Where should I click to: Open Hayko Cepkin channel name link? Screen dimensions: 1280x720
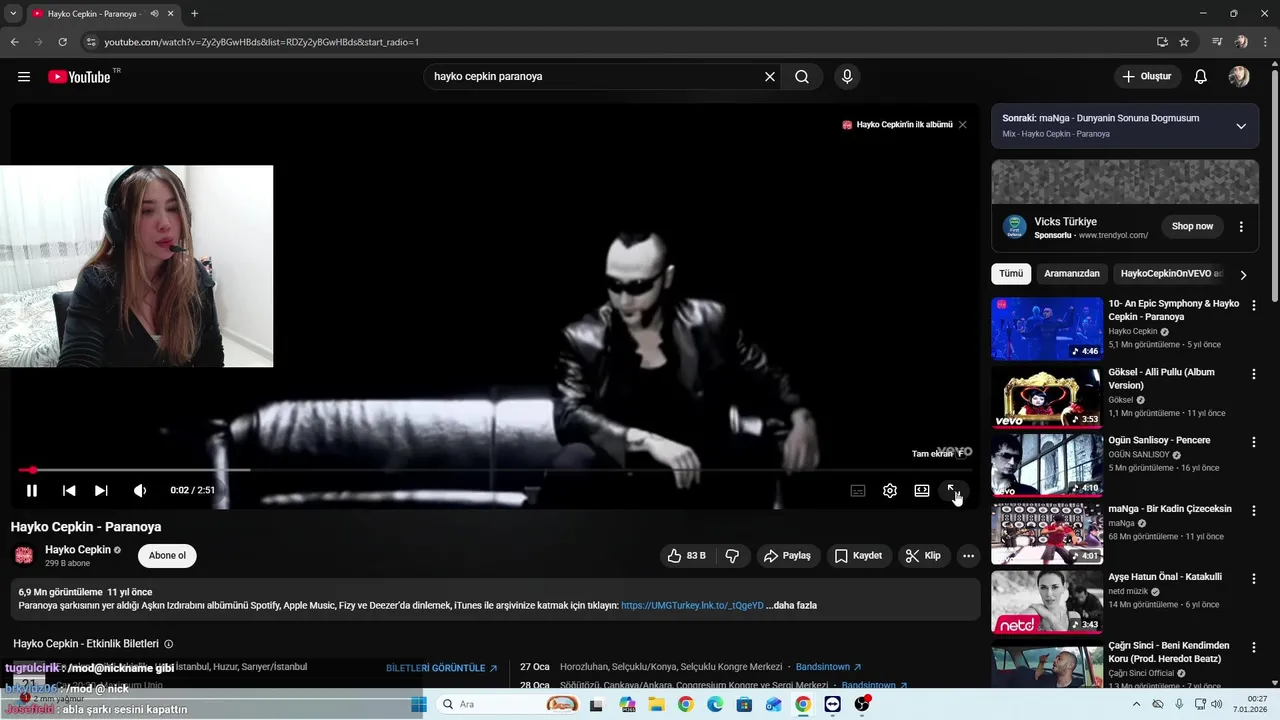[78, 550]
